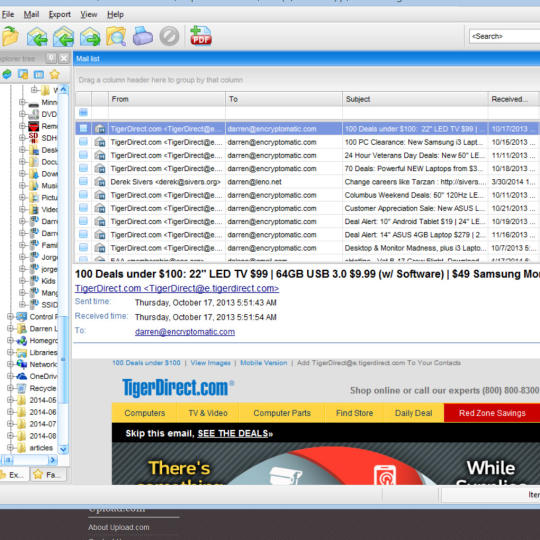The width and height of the screenshot is (540, 540).
Task: Click the Network icon in explorer tree
Action: (x=22, y=364)
